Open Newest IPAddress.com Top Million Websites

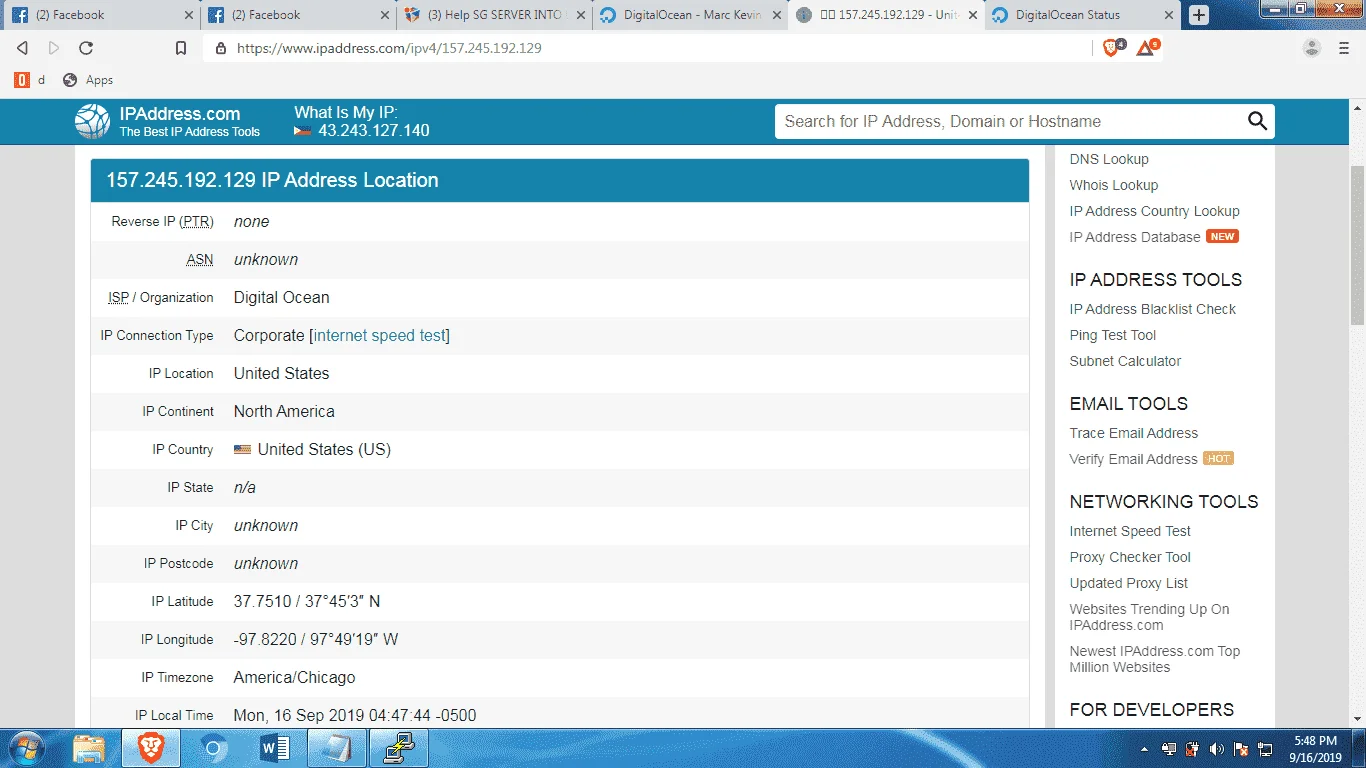click(1155, 659)
